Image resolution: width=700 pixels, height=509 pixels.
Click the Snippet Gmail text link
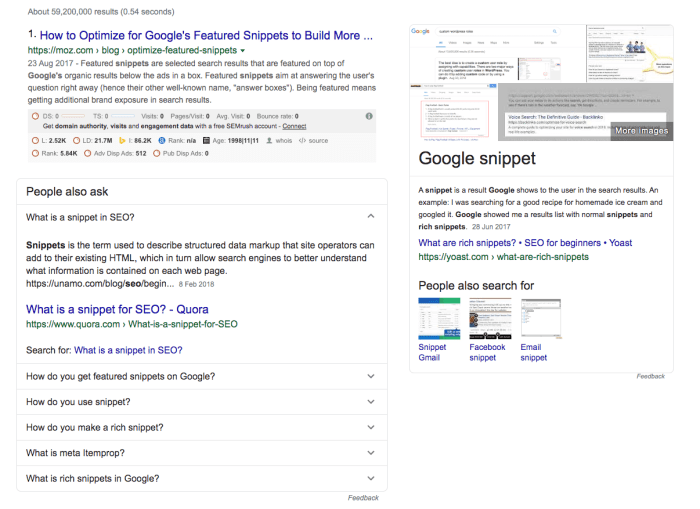coord(432,352)
